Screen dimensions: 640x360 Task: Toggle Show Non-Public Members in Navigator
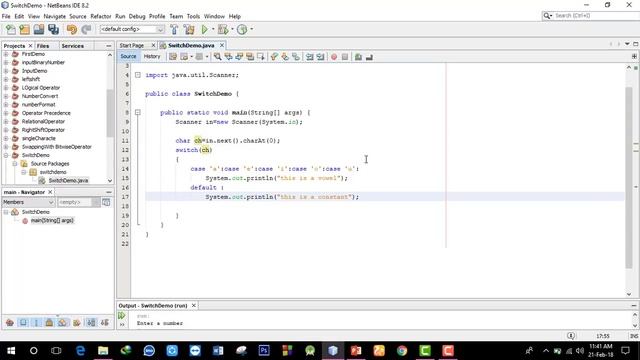point(49,323)
